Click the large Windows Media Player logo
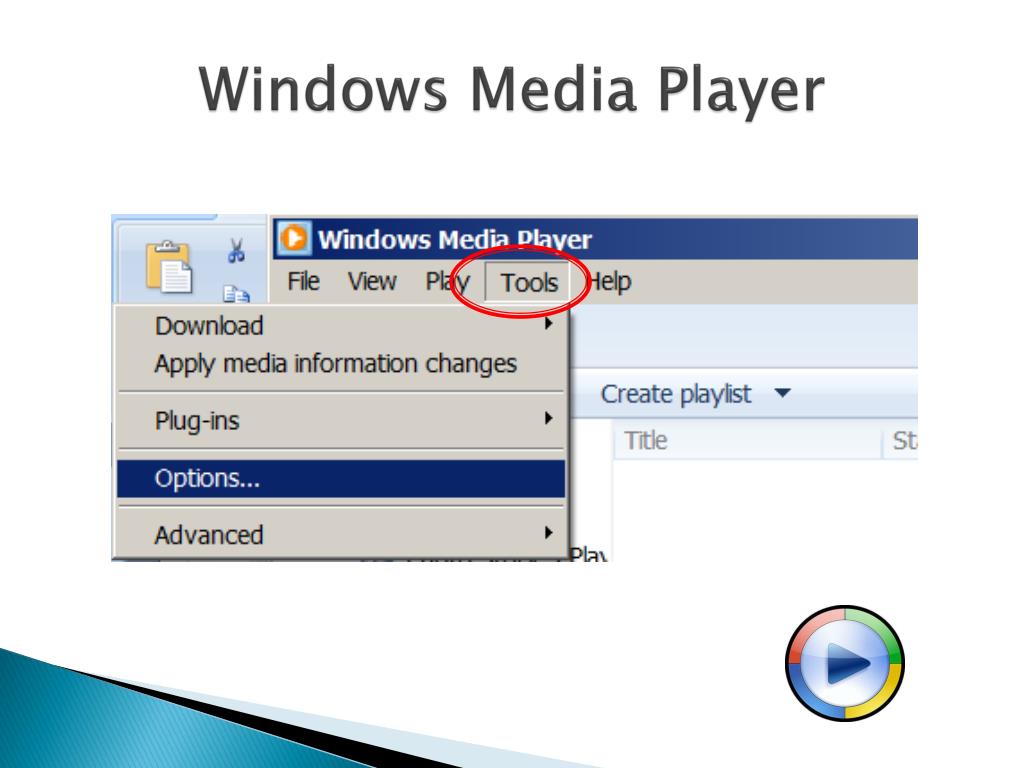Image resolution: width=1024 pixels, height=768 pixels. pos(844,664)
